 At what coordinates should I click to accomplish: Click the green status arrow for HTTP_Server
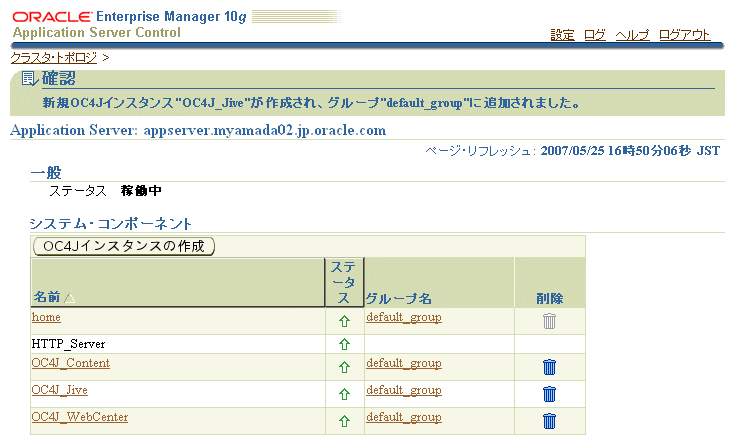(x=345, y=344)
